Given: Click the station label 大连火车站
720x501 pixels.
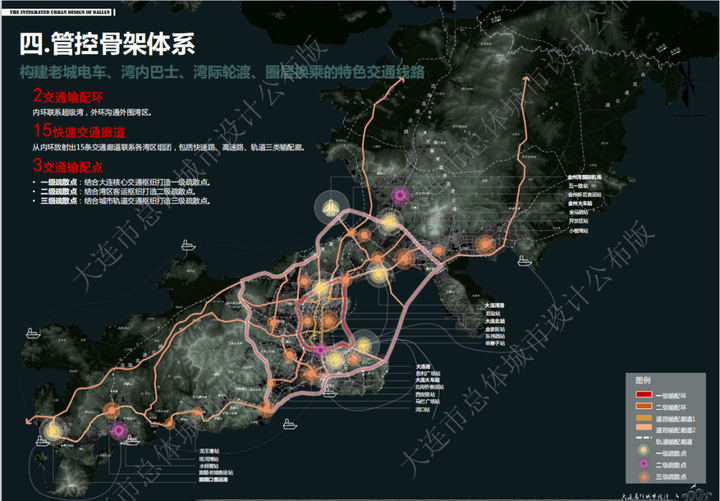Looking at the screenshot, I should [x=428, y=380].
